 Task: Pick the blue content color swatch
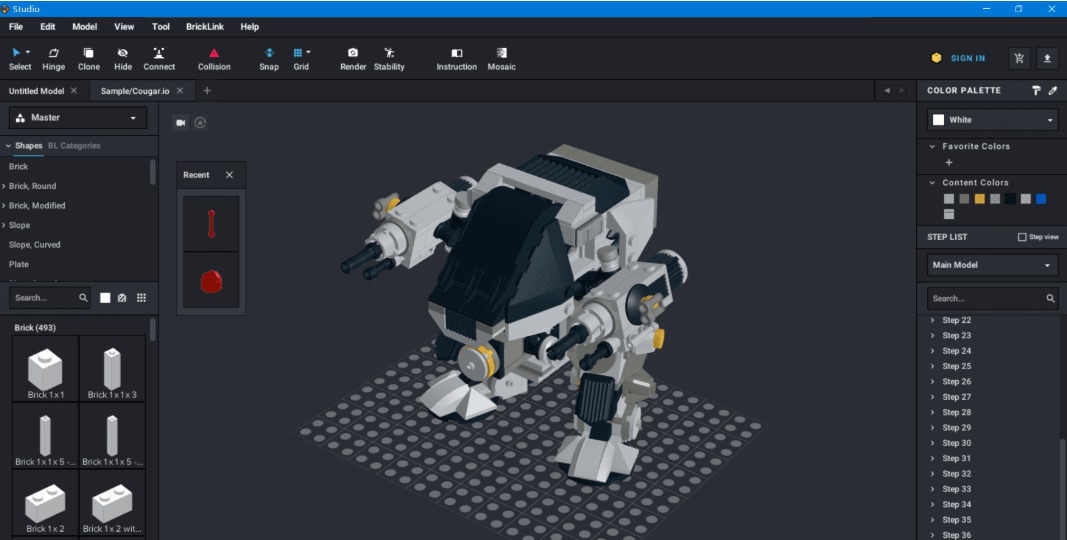click(1040, 199)
